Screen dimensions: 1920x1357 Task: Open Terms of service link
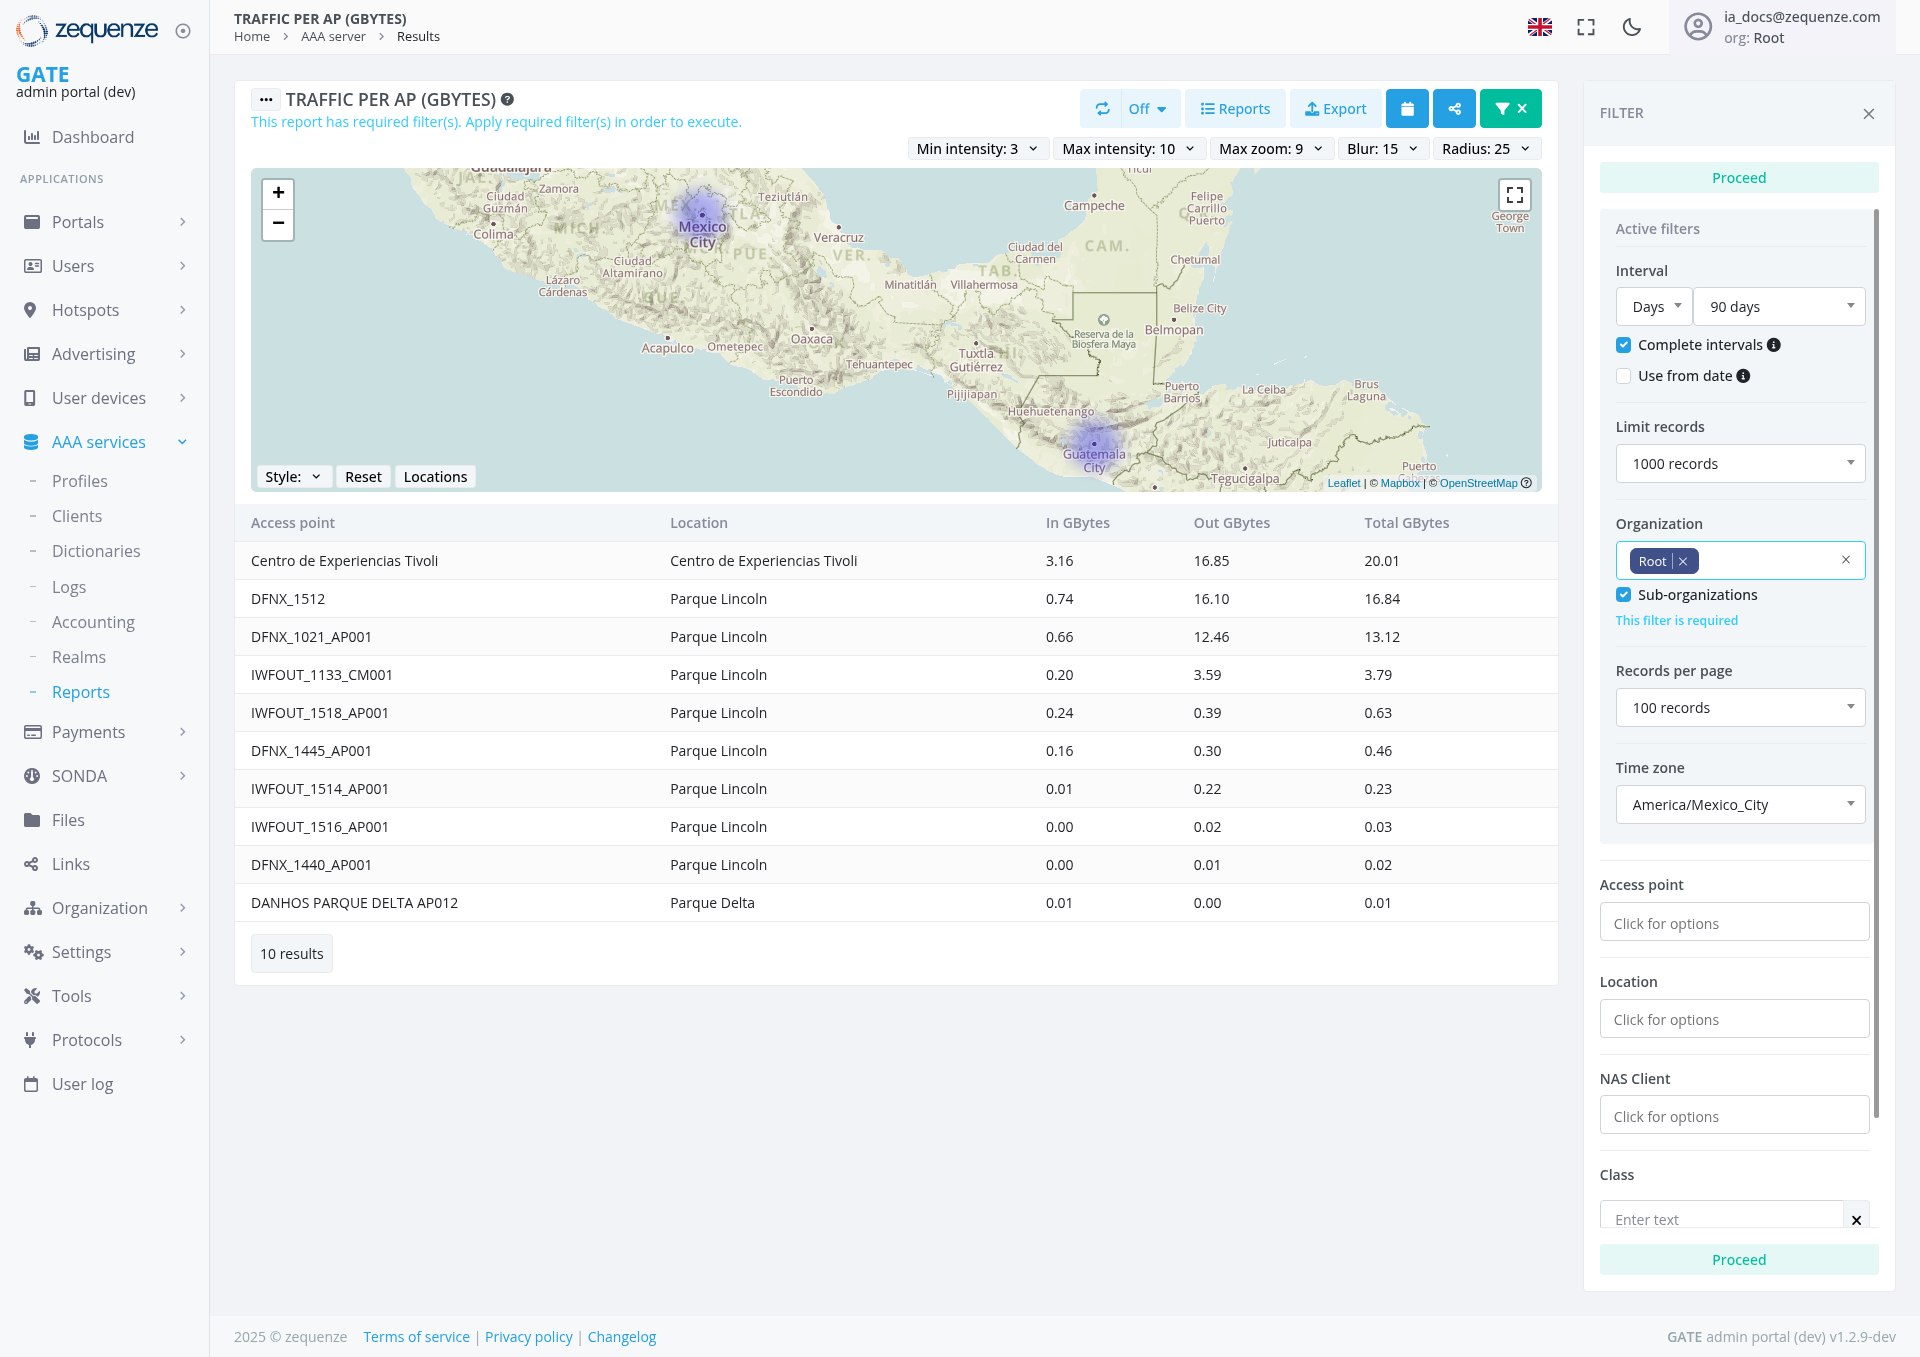coord(416,1337)
